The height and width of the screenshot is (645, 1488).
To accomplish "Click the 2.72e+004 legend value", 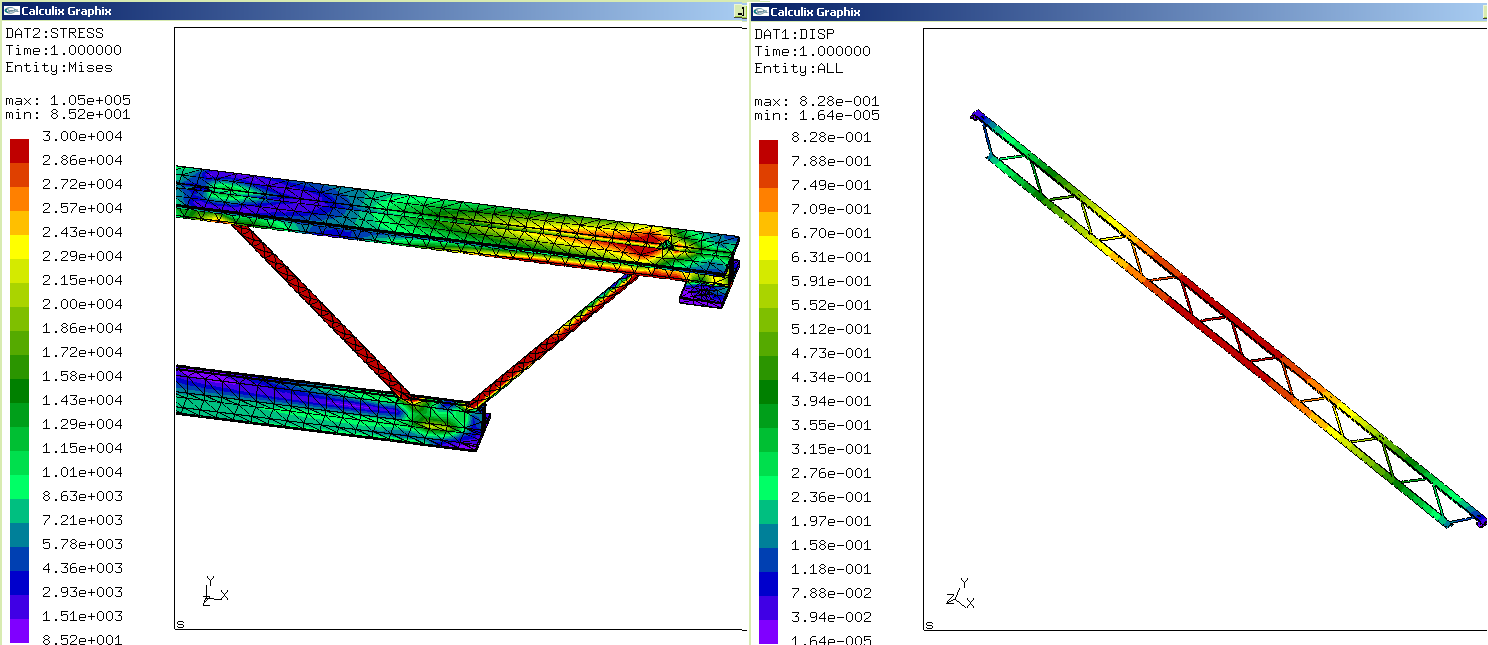I will pos(81,184).
